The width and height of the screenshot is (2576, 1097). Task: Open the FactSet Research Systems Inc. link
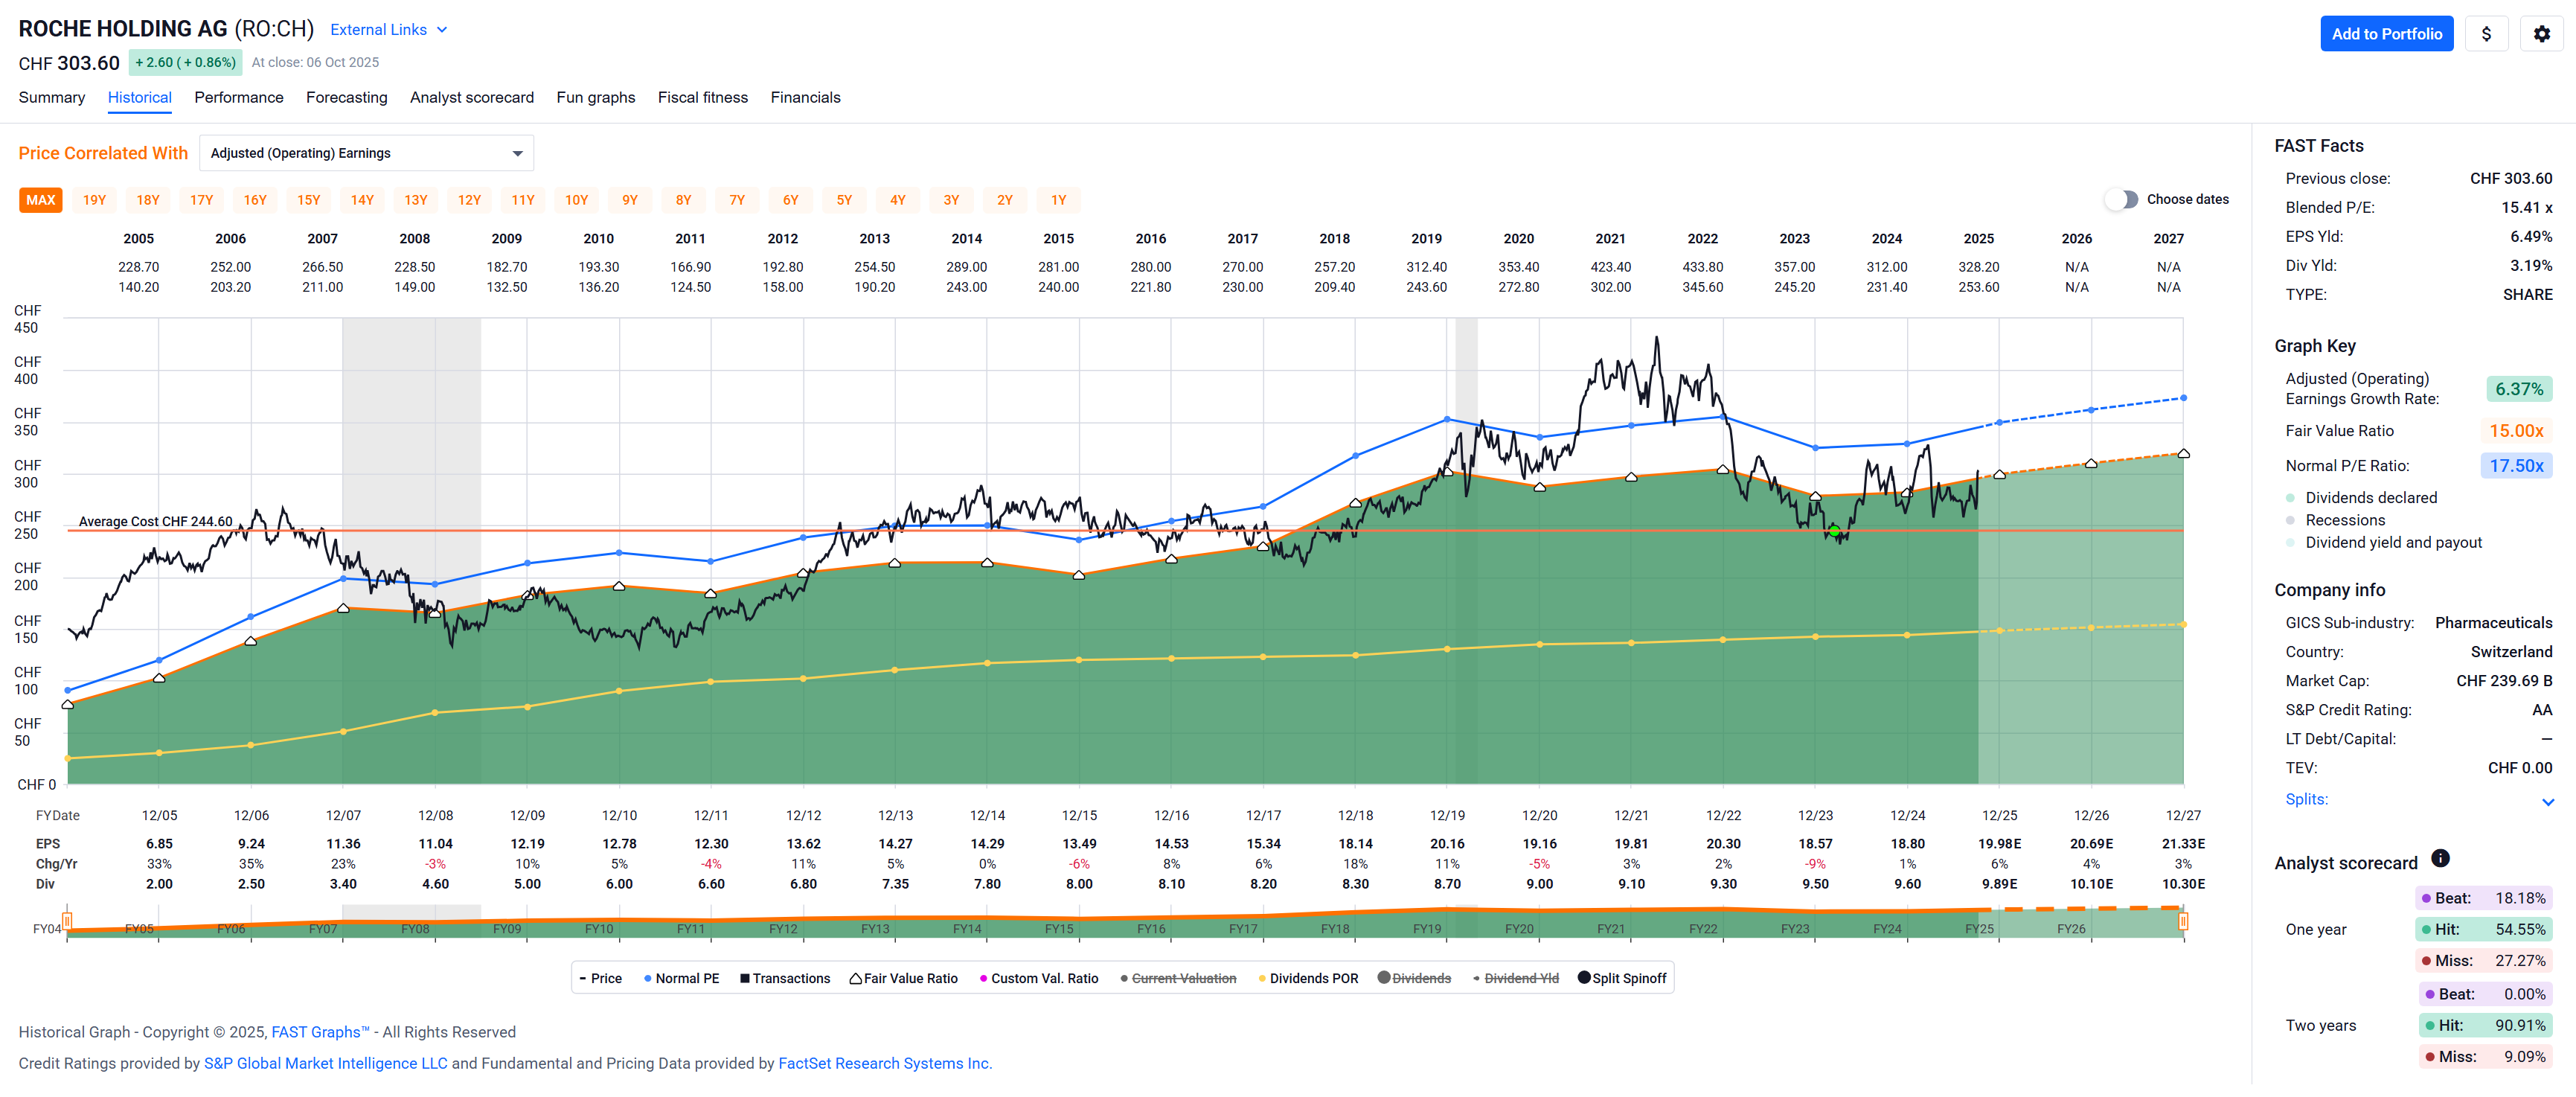point(884,1063)
